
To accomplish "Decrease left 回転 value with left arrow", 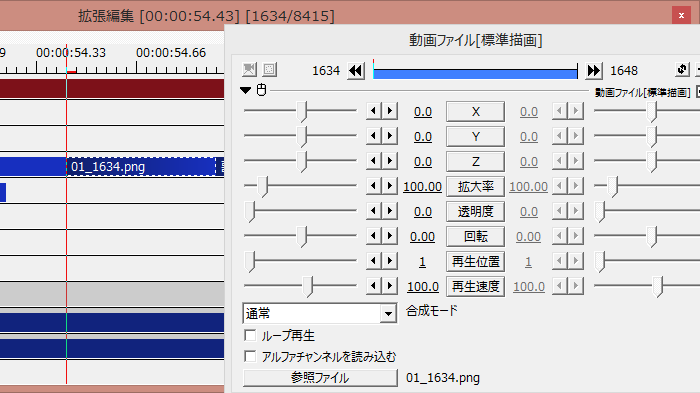I will (374, 236).
